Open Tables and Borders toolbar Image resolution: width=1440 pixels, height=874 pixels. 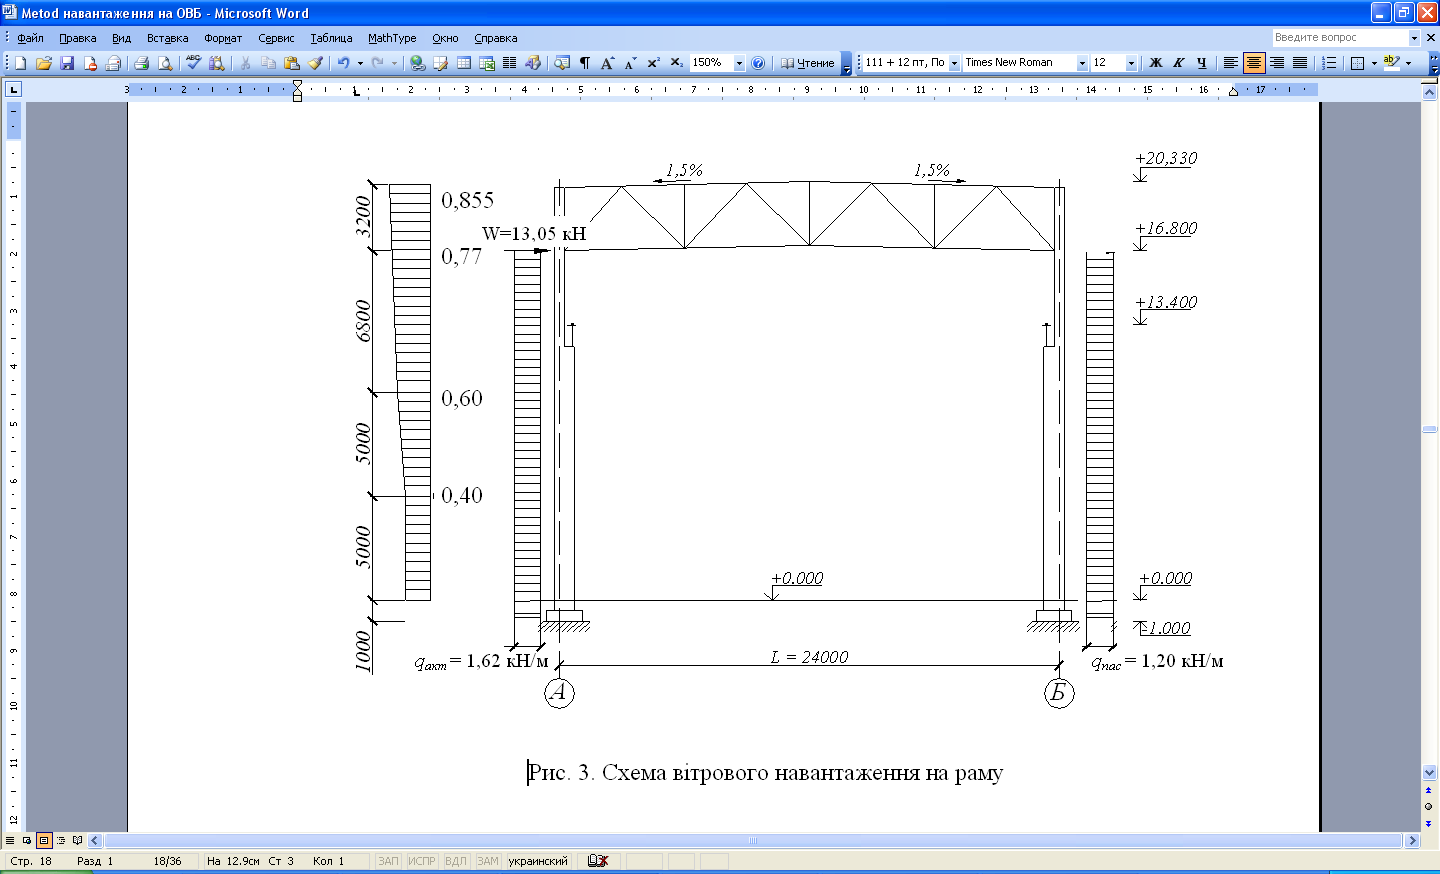[x=440, y=63]
